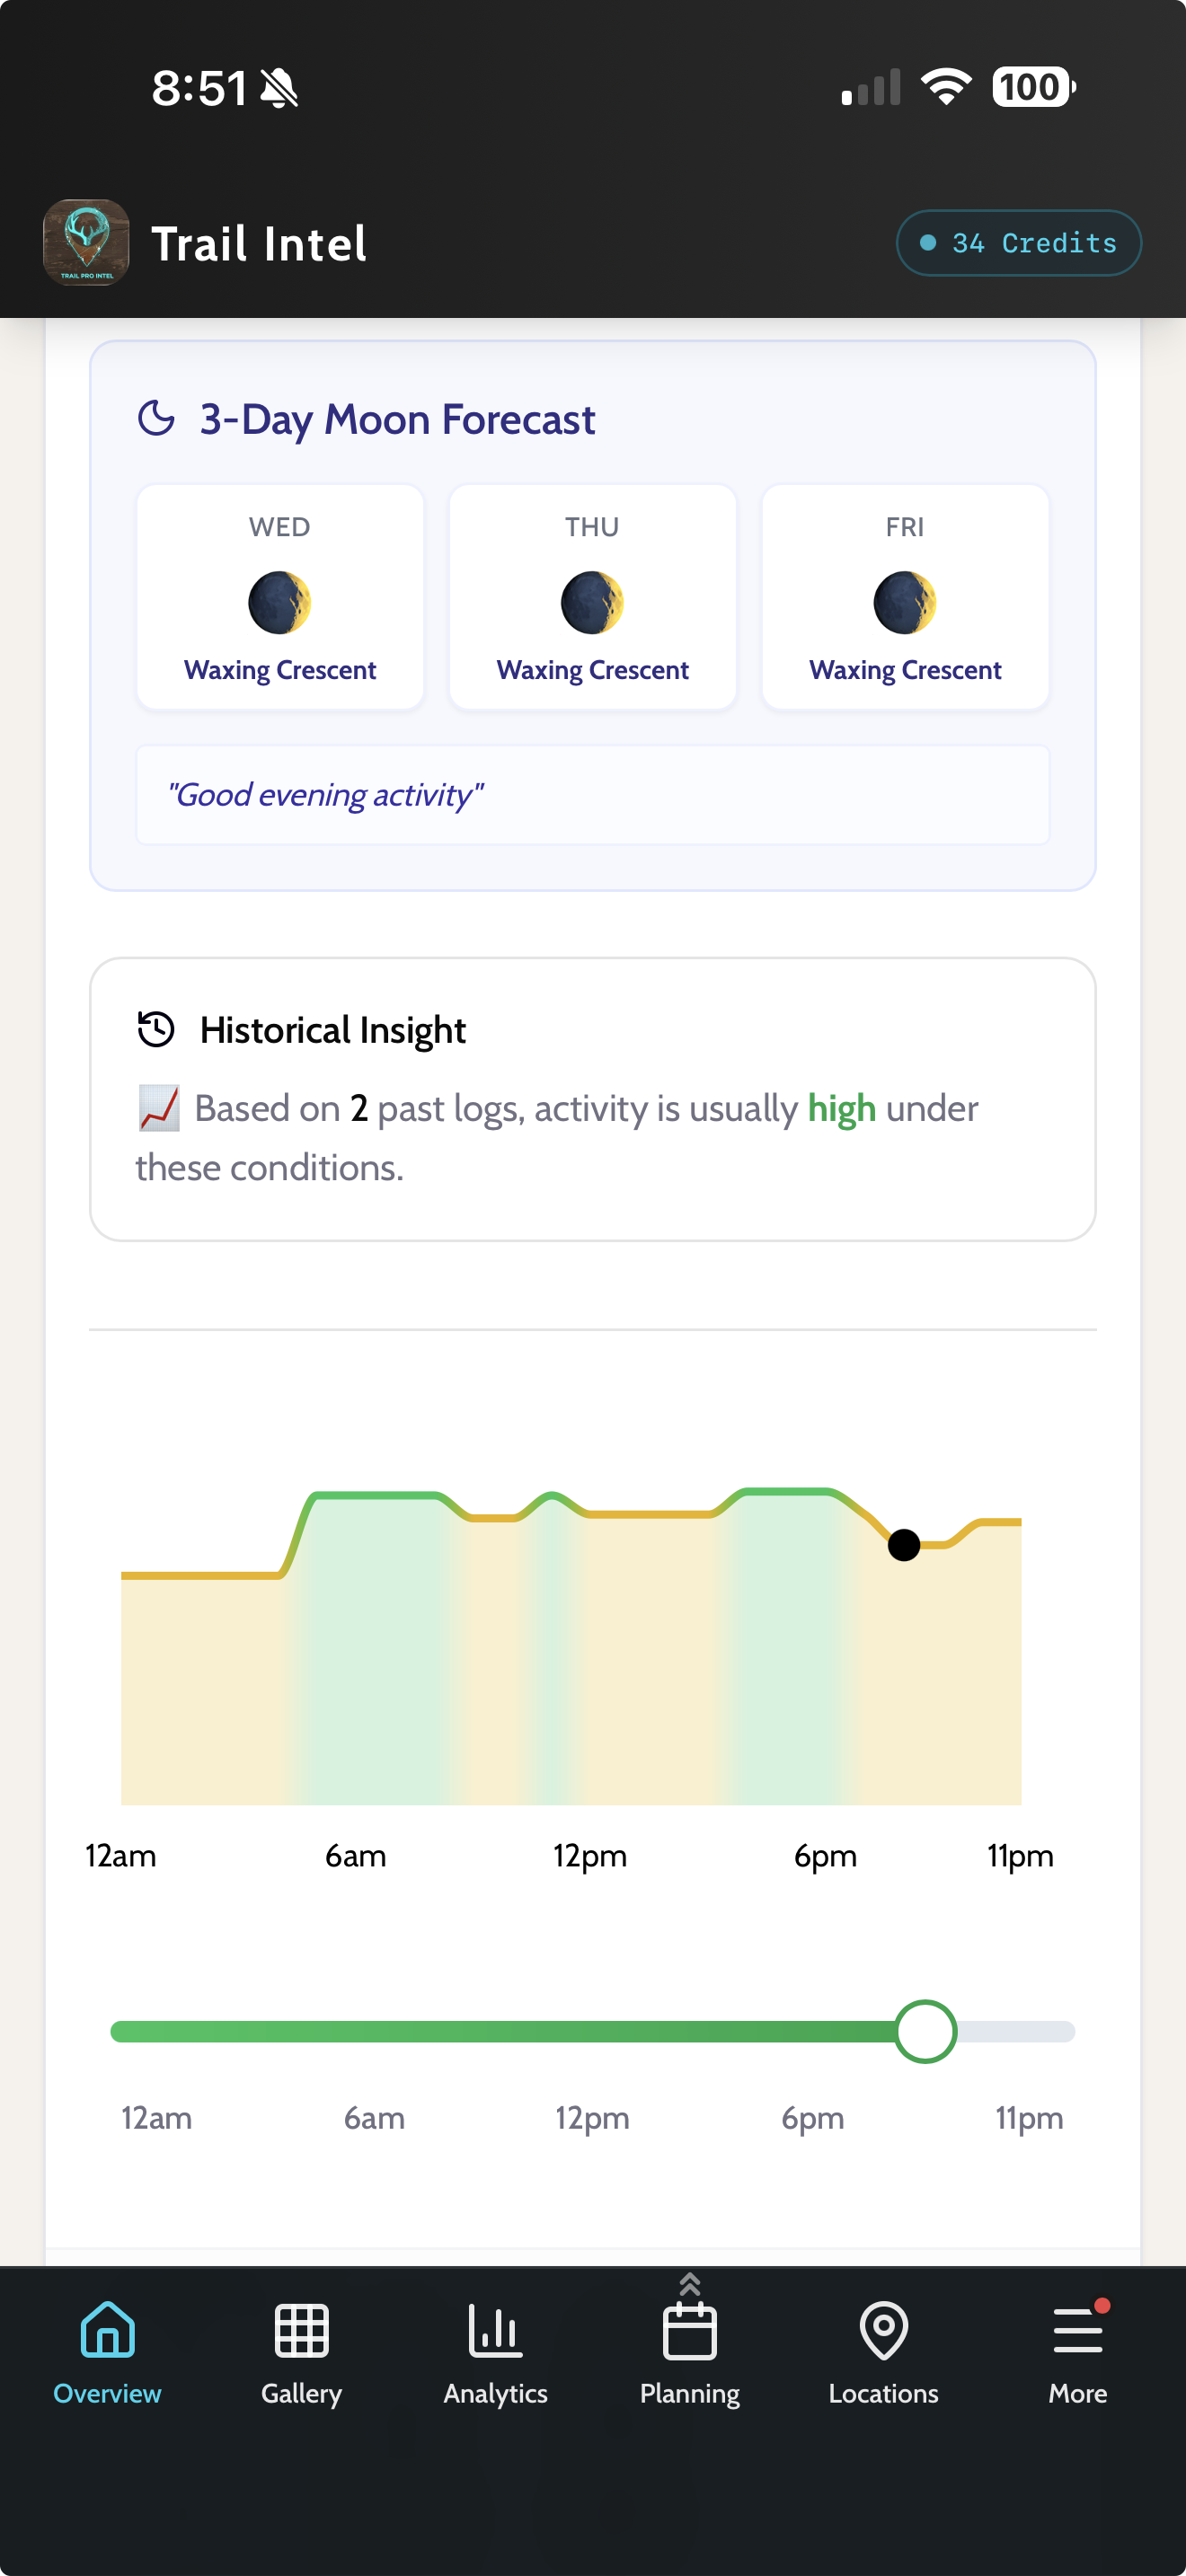Open the Planning calendar icon

pos(690,2332)
